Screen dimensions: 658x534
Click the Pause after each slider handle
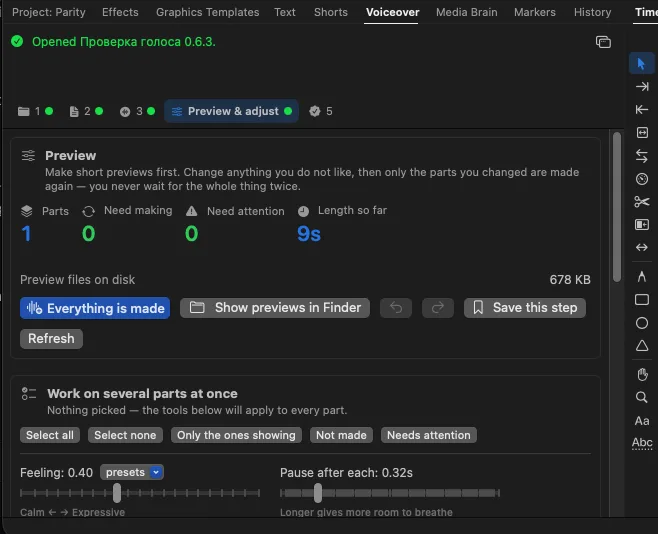[x=318, y=493]
